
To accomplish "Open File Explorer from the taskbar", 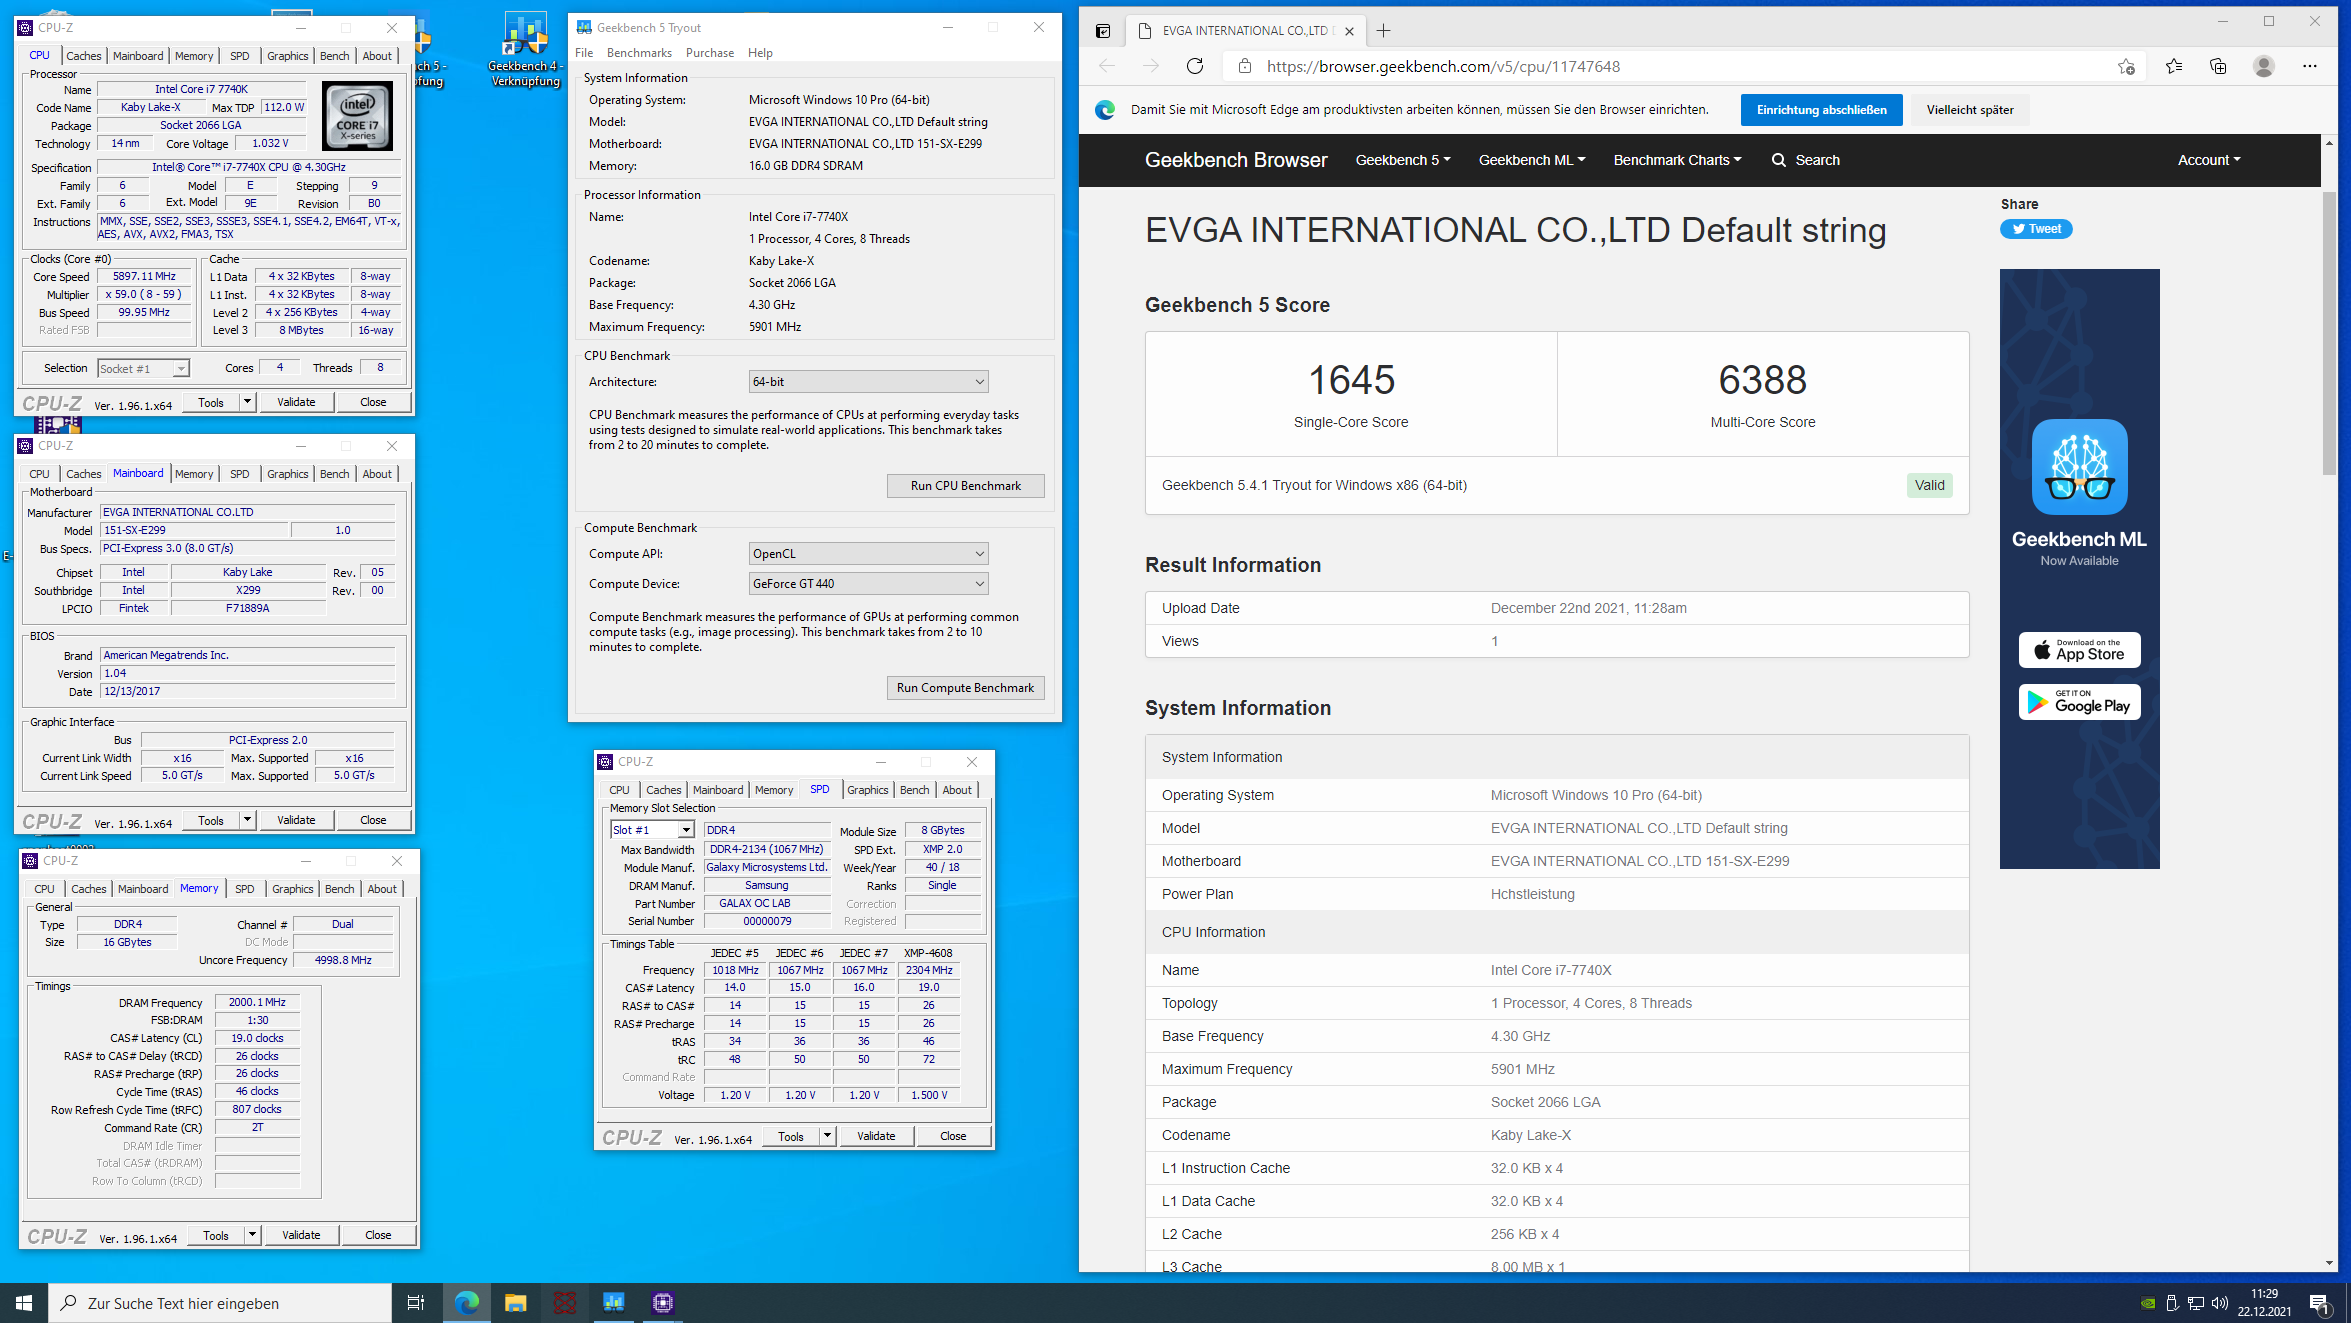I will pos(515,1303).
